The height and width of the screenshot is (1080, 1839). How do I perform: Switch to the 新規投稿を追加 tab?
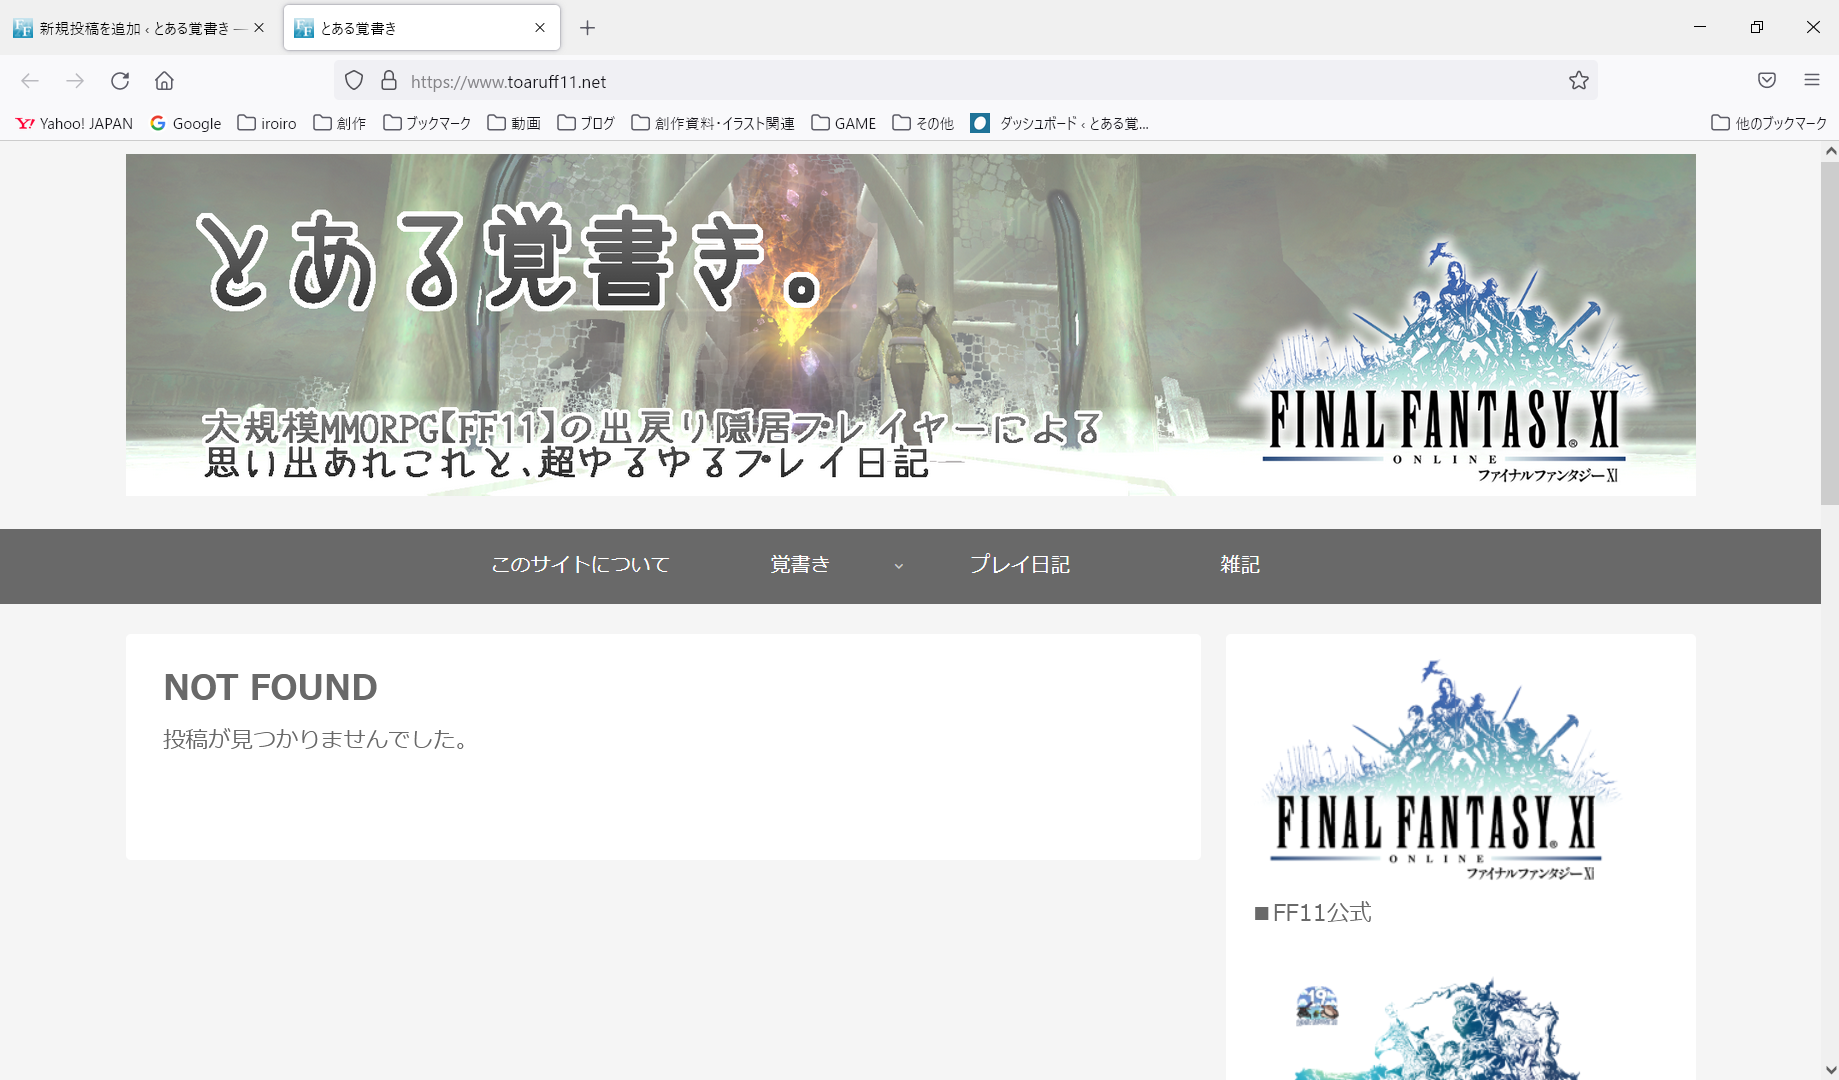coord(140,28)
